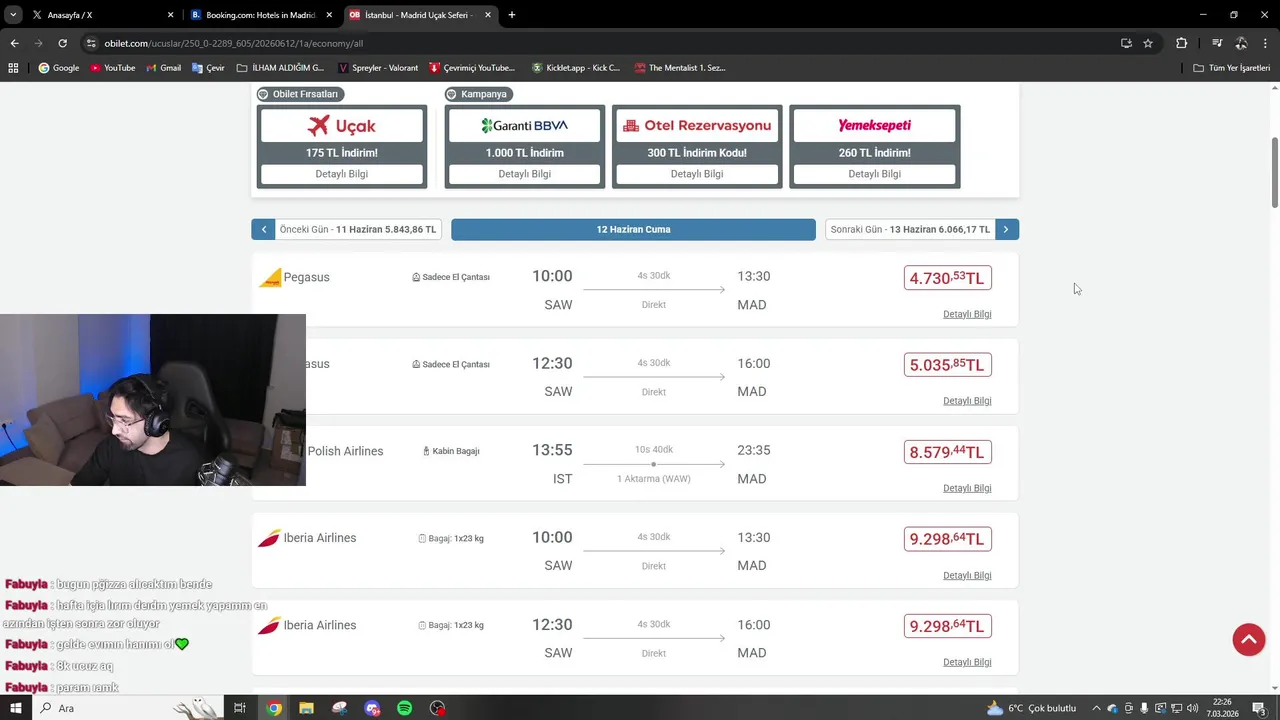Bookmark this page with the star icon
Viewport: 1280px width, 720px height.
(1148, 43)
